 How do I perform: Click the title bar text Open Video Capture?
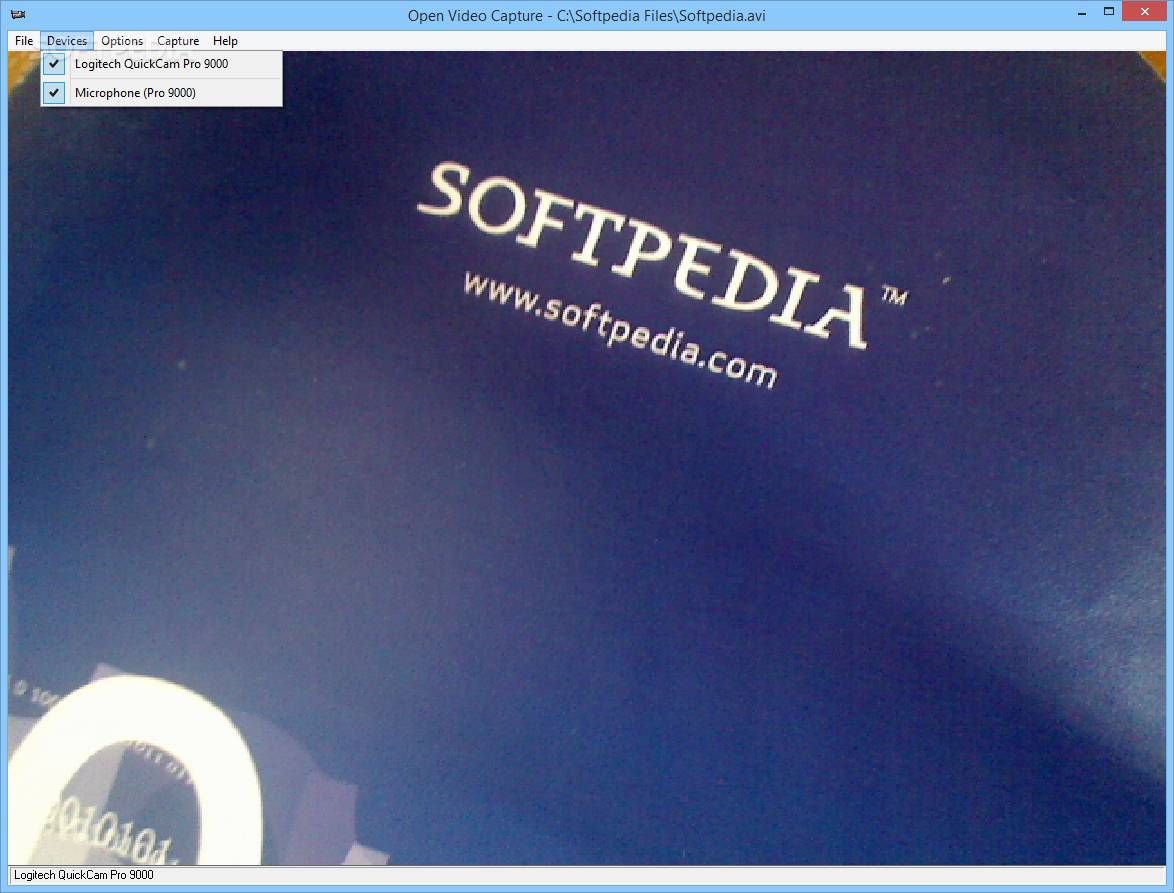[x=586, y=15]
